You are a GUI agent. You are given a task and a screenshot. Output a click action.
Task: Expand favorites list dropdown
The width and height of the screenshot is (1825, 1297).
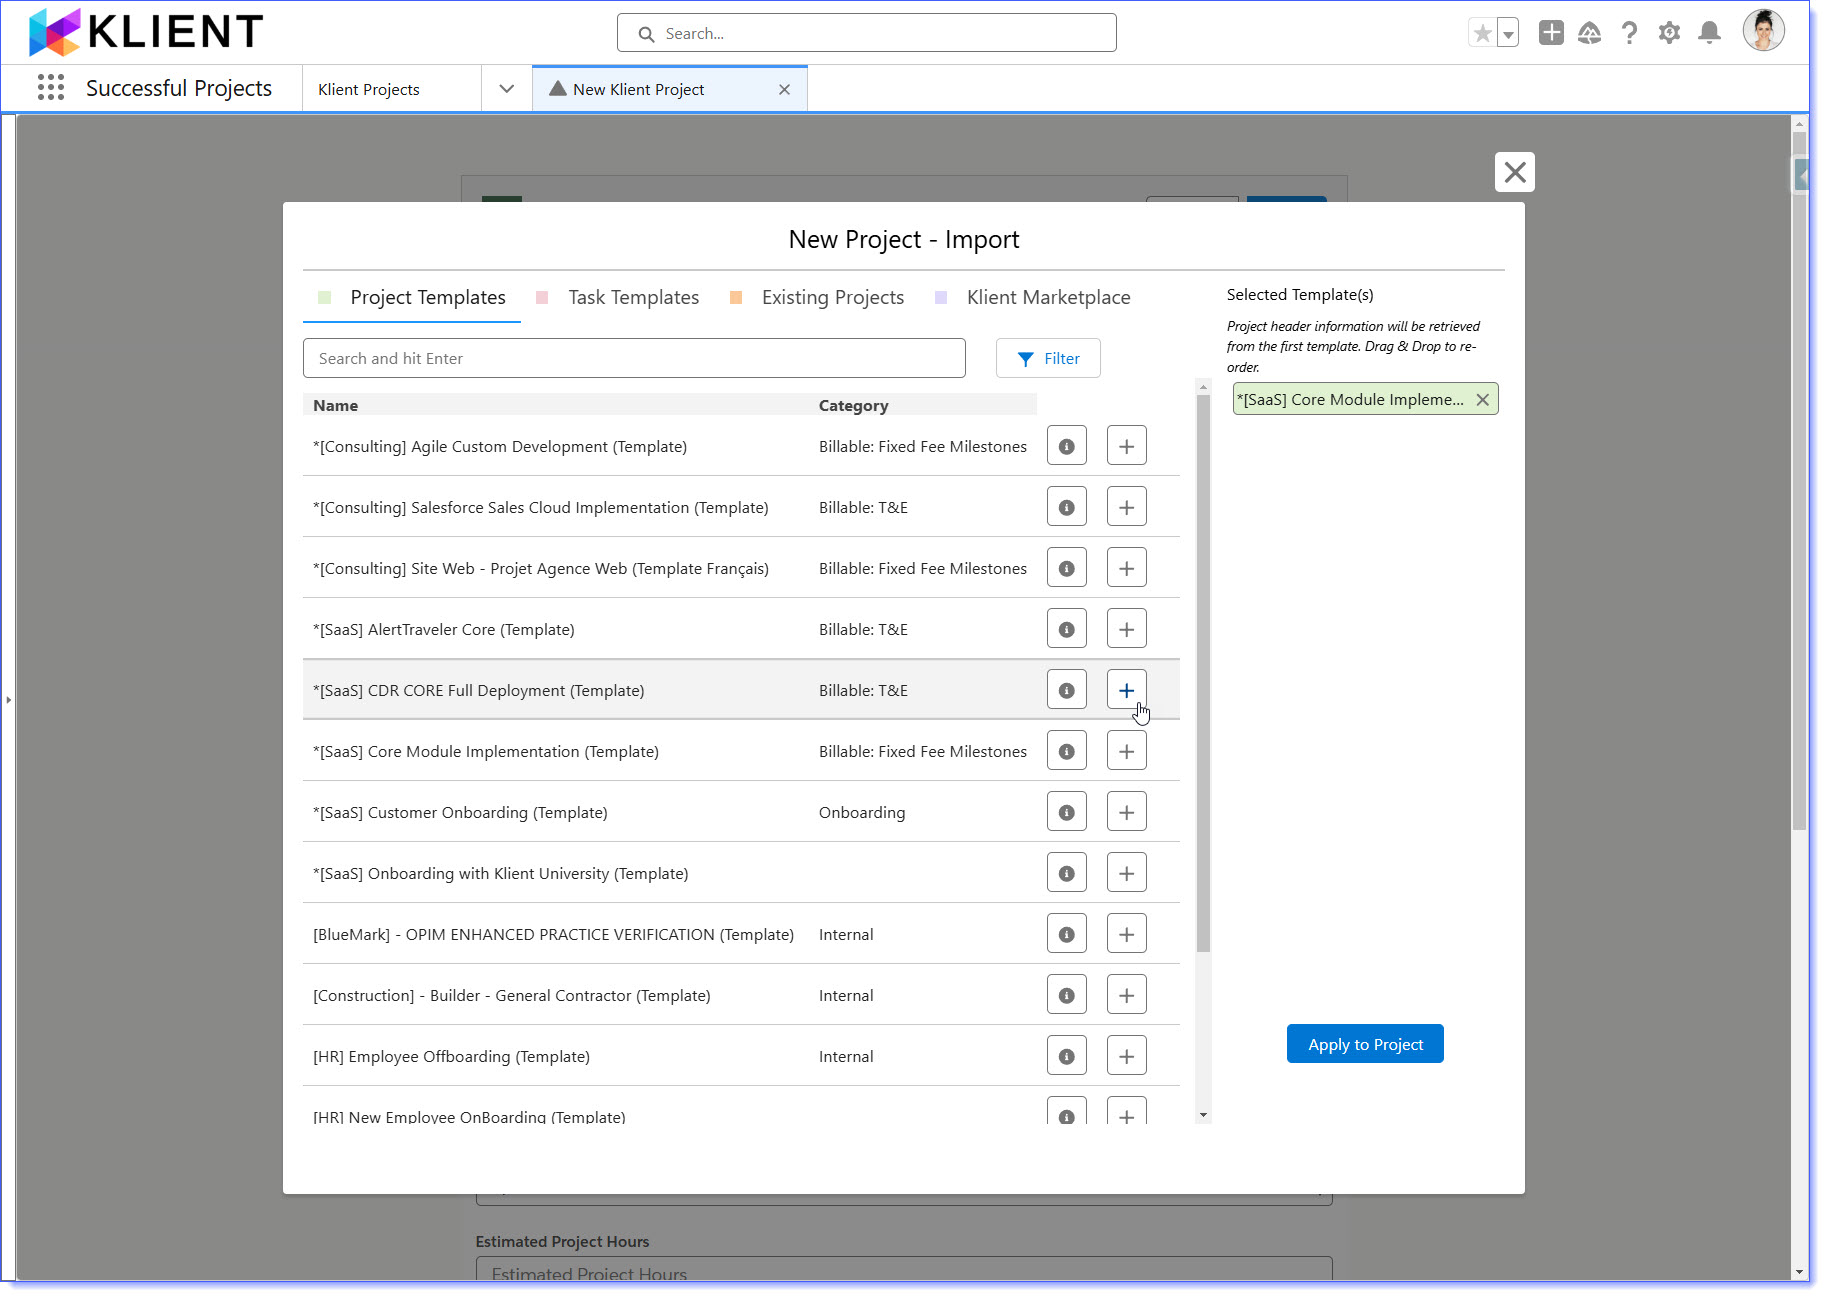click(x=1508, y=33)
